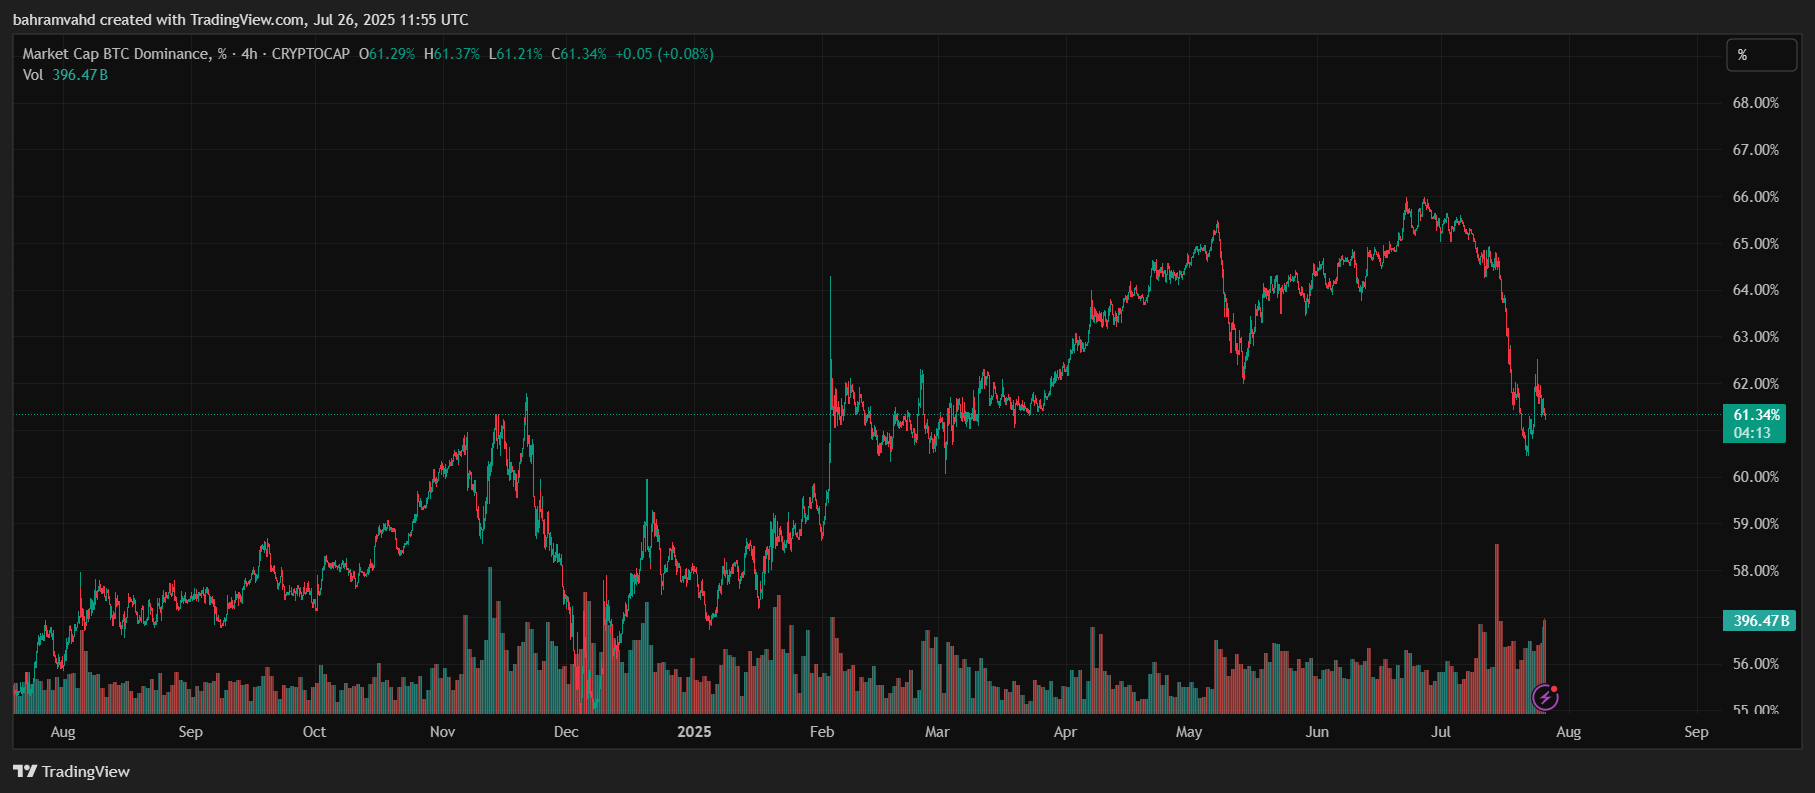Click the Jun label on time axis
Screen dimensions: 1815x793
[x=1317, y=732]
